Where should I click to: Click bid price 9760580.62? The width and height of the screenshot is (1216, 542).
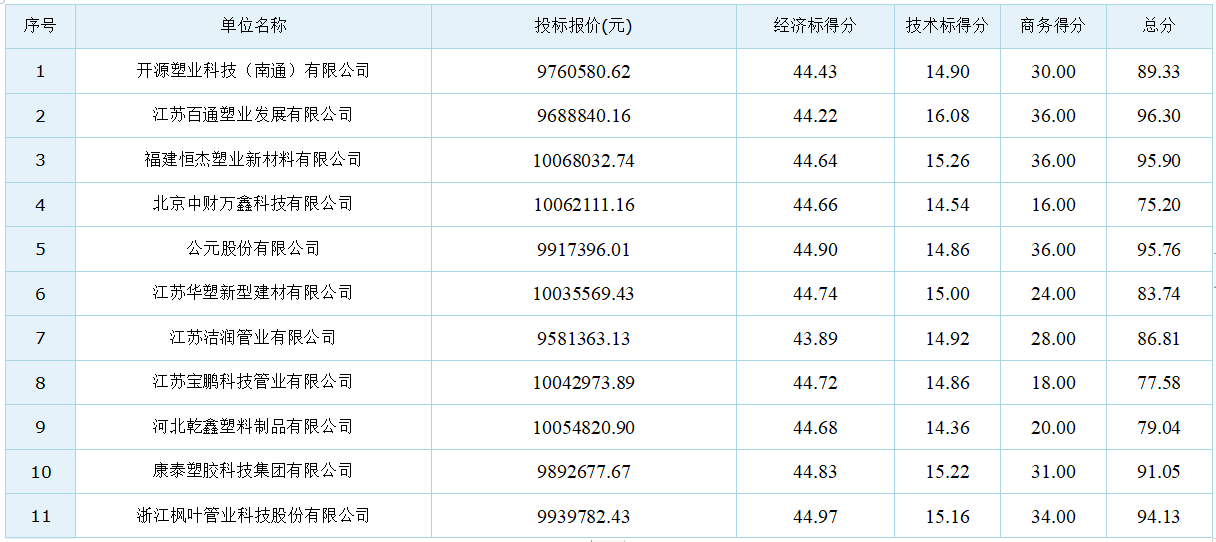tap(584, 72)
